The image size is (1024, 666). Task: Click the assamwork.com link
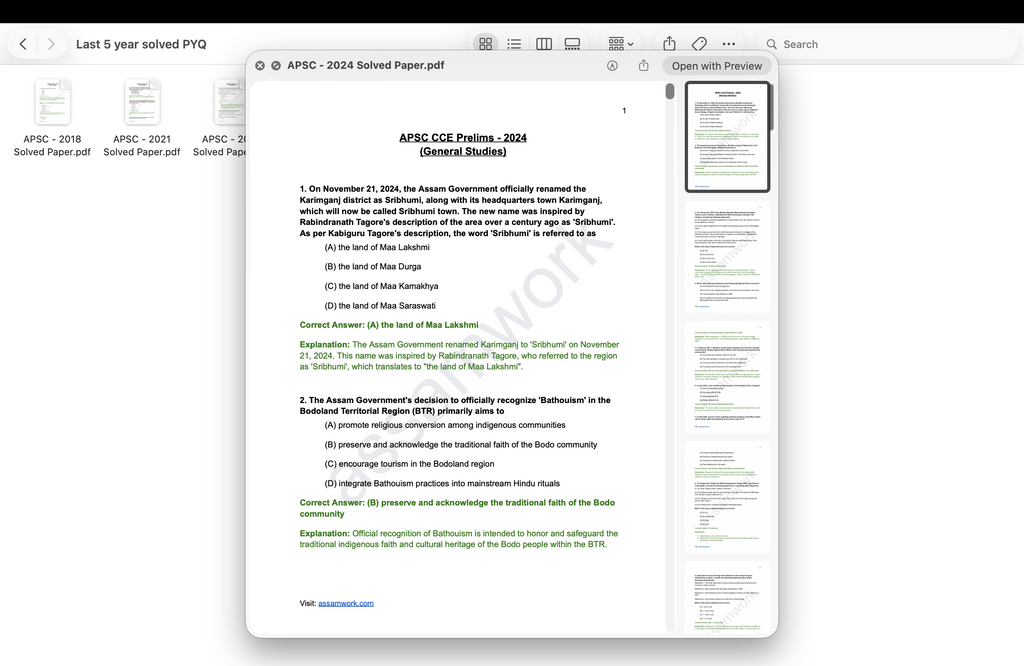click(x=345, y=603)
